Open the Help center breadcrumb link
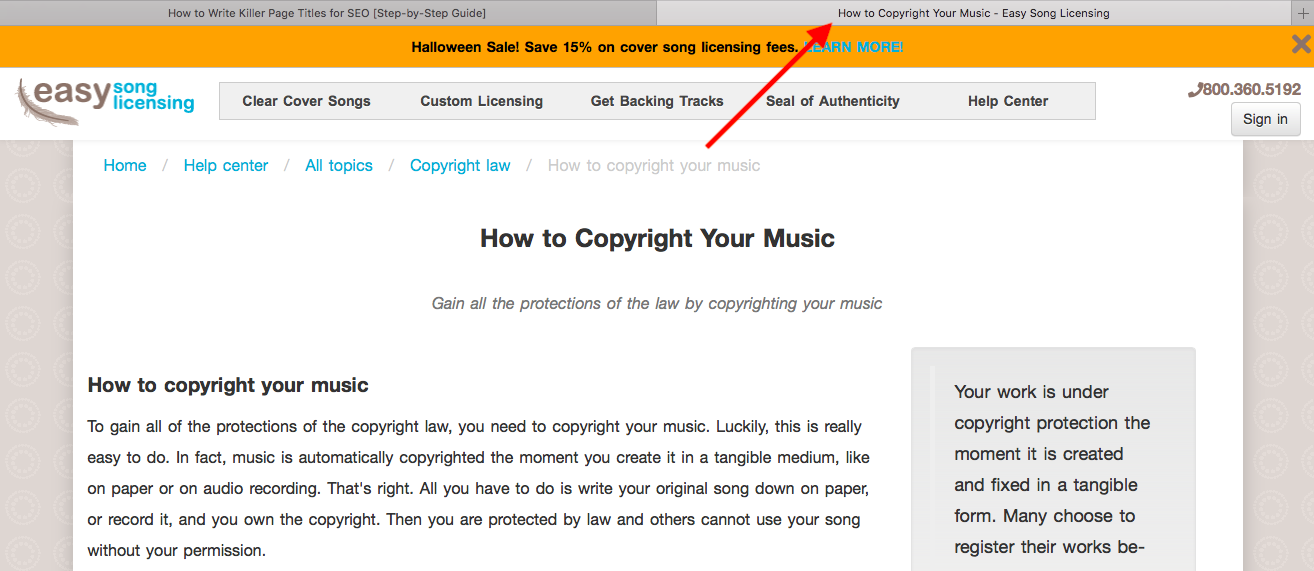The image size is (1314, 571). pos(226,166)
